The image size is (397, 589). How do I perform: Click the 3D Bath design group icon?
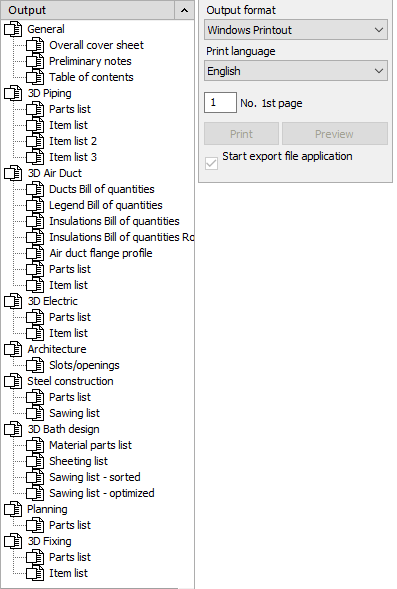click(x=13, y=429)
